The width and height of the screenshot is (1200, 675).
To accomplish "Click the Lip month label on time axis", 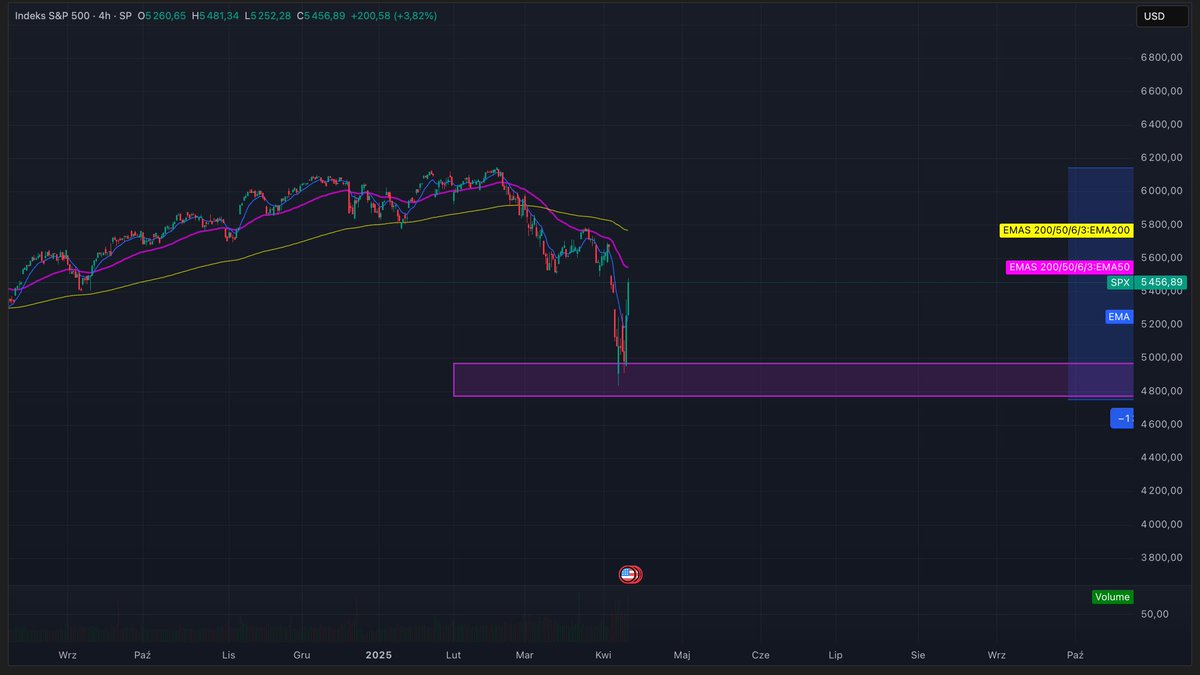I will (836, 655).
